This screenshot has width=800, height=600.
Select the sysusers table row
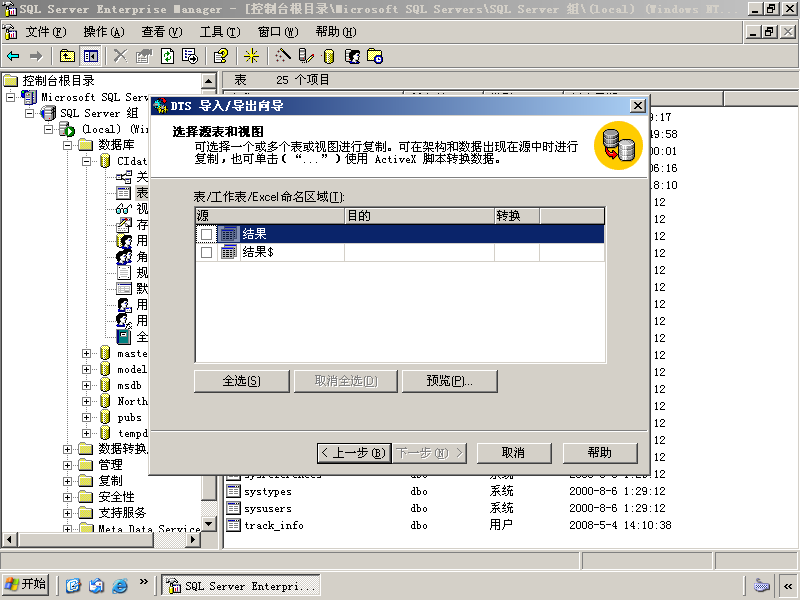point(449,508)
